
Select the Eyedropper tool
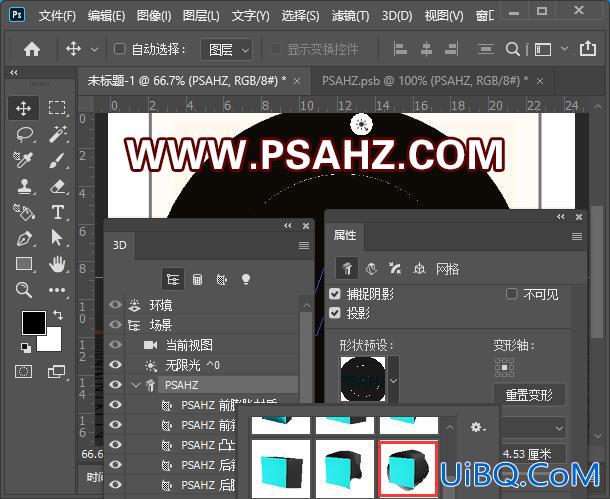tap(23, 160)
